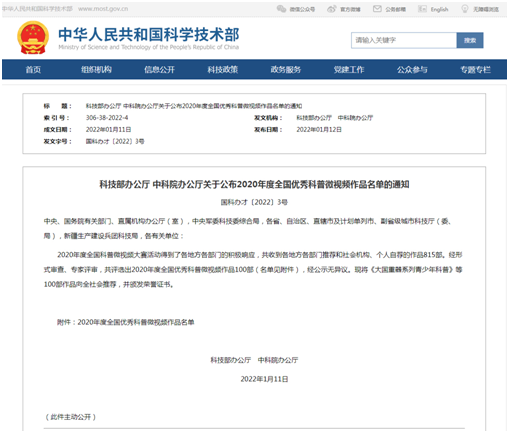509x433 pixels.
Task: Open 党建工作 in the navigation bar
Action: pyautogui.click(x=349, y=69)
